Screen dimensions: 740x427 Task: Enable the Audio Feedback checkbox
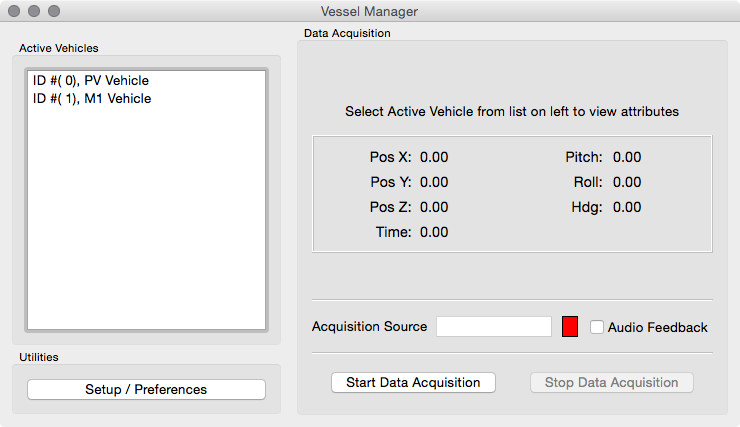pos(597,327)
